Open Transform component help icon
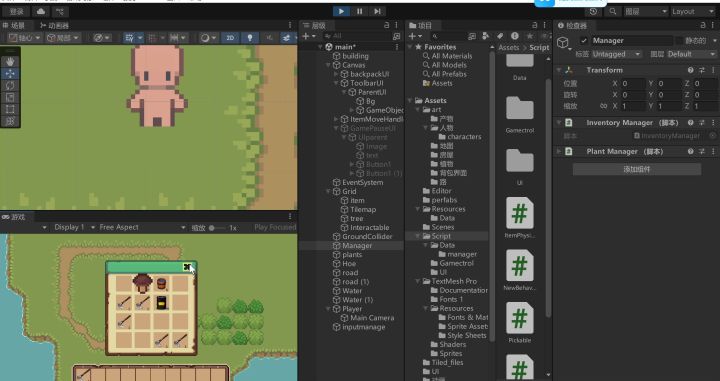 tap(690, 70)
